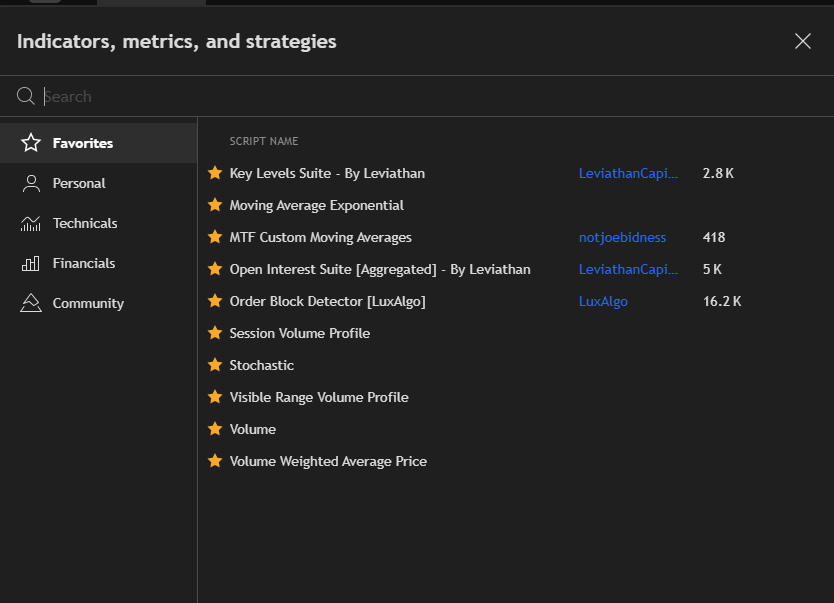Unfavorite the Stochastic indicator star

pyautogui.click(x=215, y=365)
